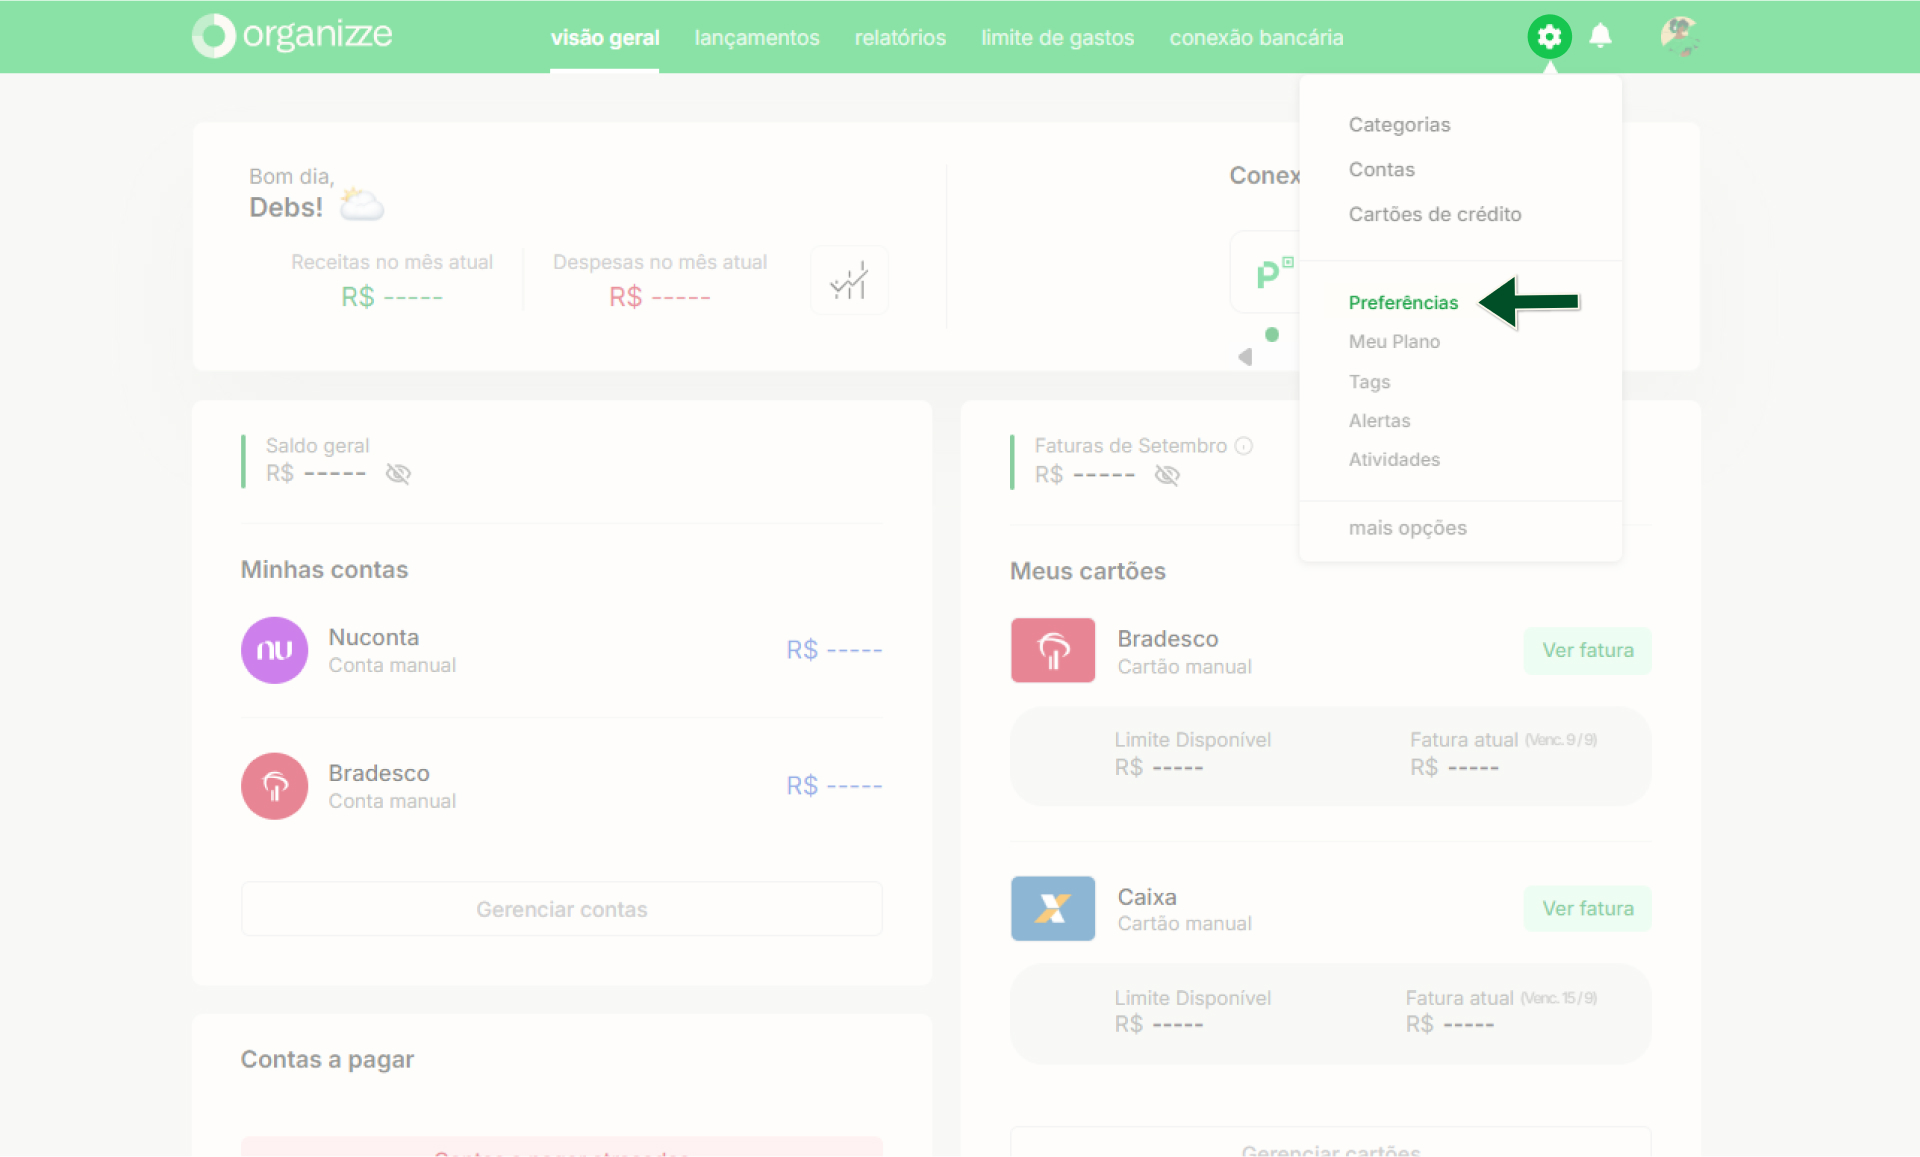Click Bradesco Conta manual account name
This screenshot has width=1920, height=1157.
(x=378, y=774)
